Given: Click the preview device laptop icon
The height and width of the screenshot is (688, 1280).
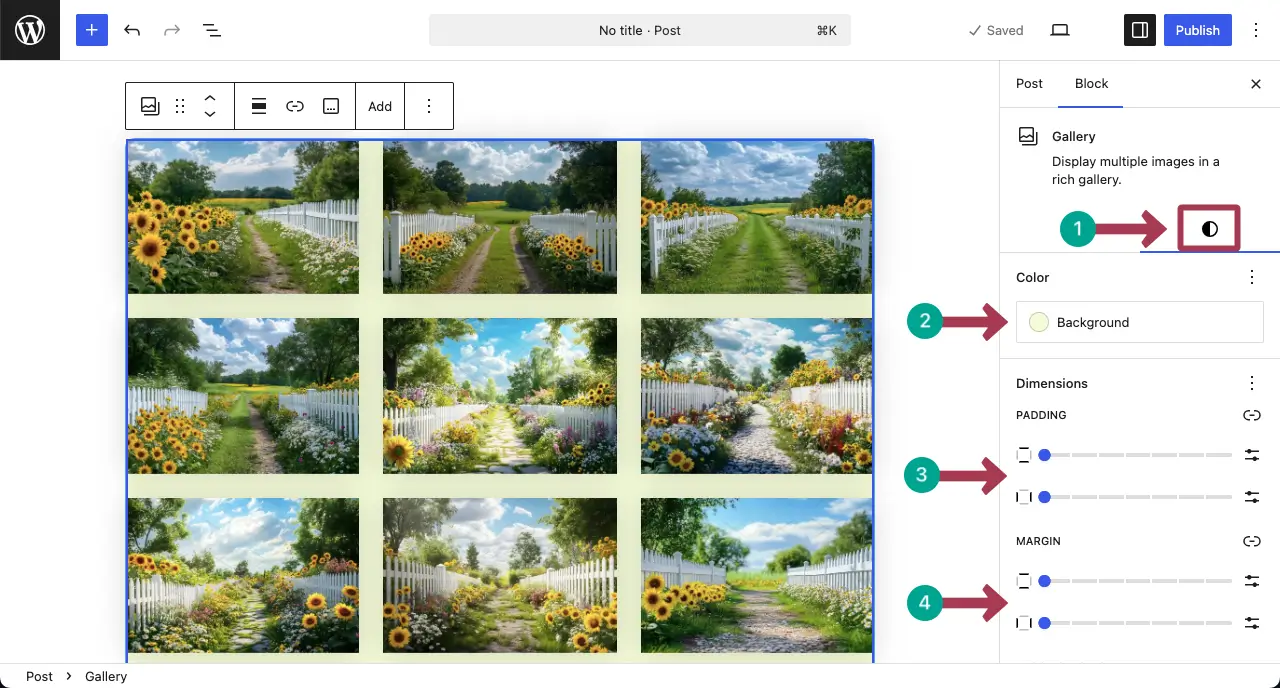Looking at the screenshot, I should [1060, 30].
